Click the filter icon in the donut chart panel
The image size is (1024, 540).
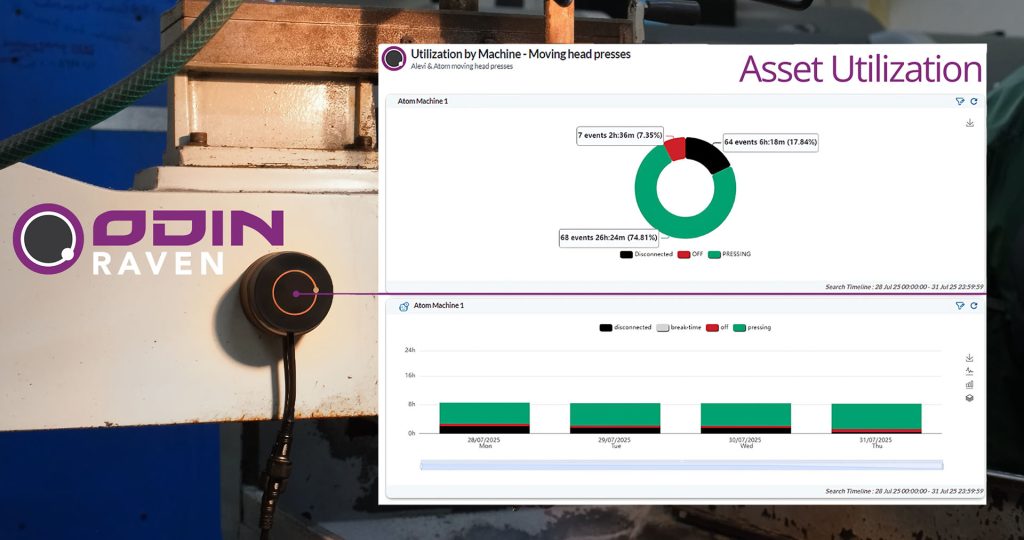click(x=959, y=101)
